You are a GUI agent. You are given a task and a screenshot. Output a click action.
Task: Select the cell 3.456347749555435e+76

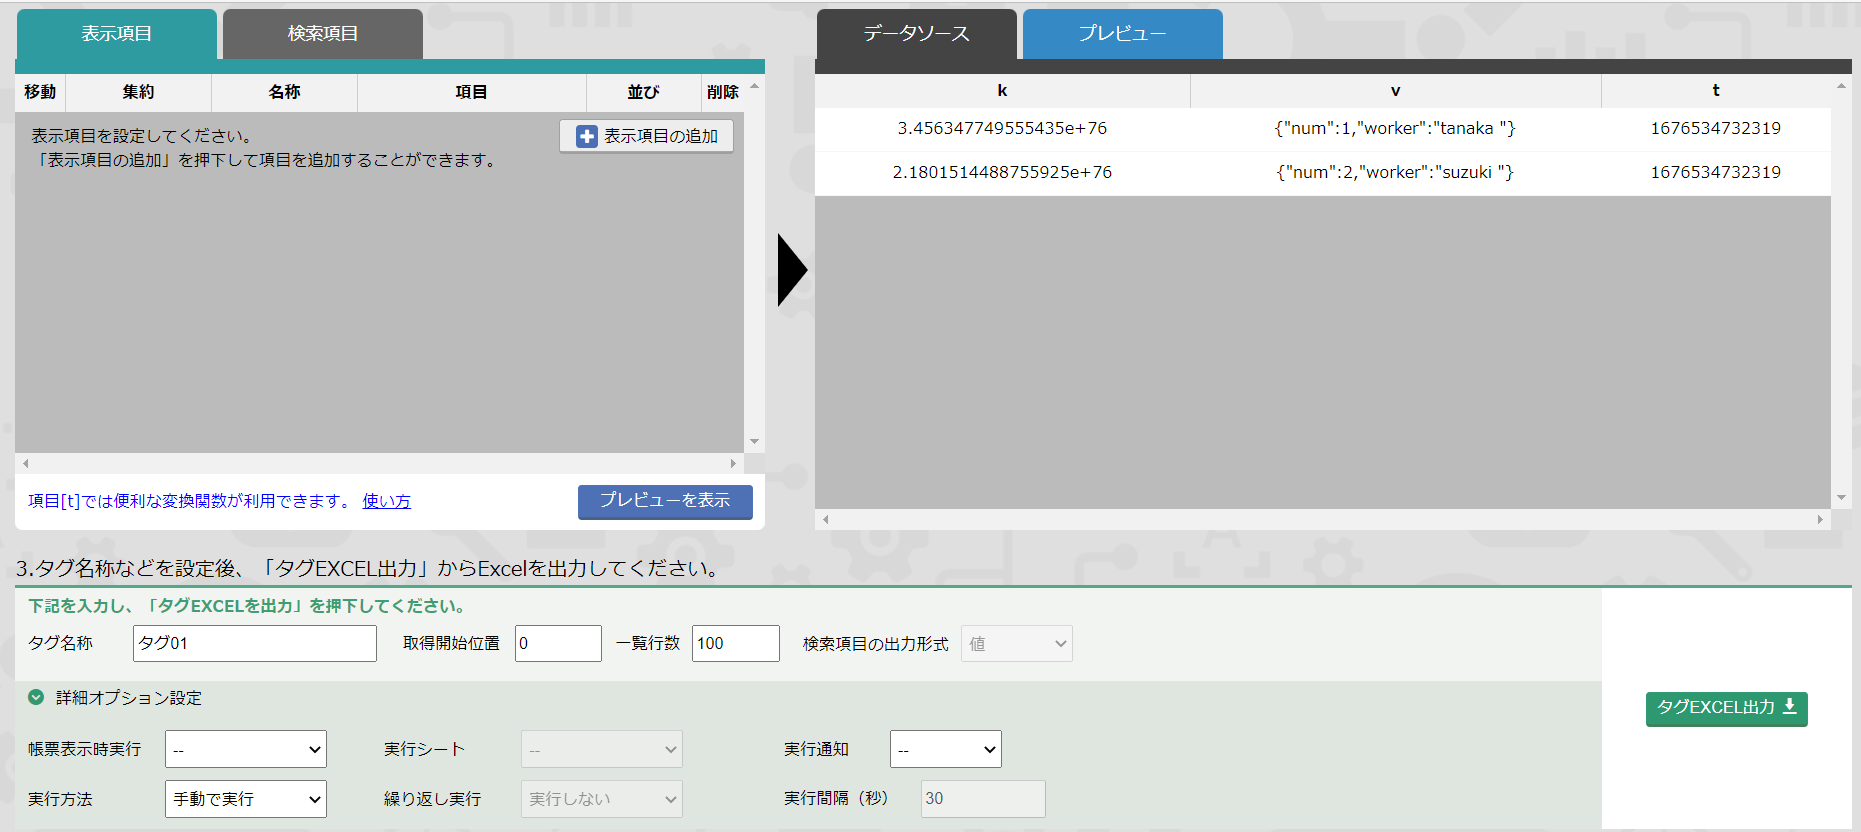[x=1003, y=129]
